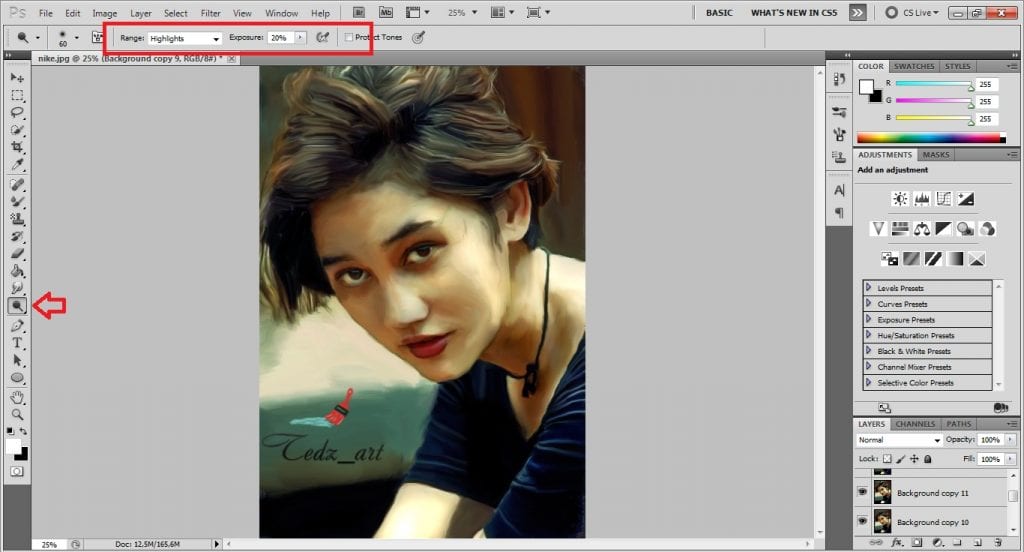Viewport: 1024px width, 552px height.
Task: Click the BASIC workspace button
Action: pos(718,13)
